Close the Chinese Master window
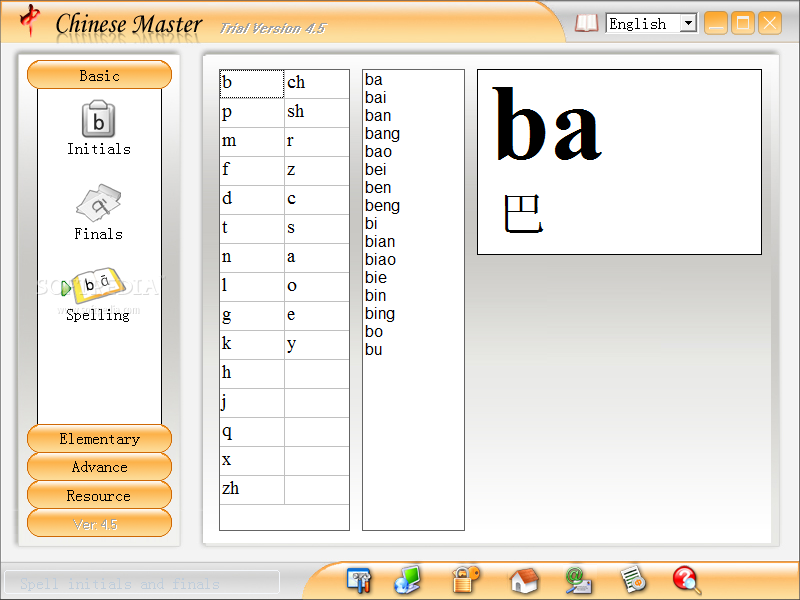Viewport: 800px width, 600px height. 770,23
